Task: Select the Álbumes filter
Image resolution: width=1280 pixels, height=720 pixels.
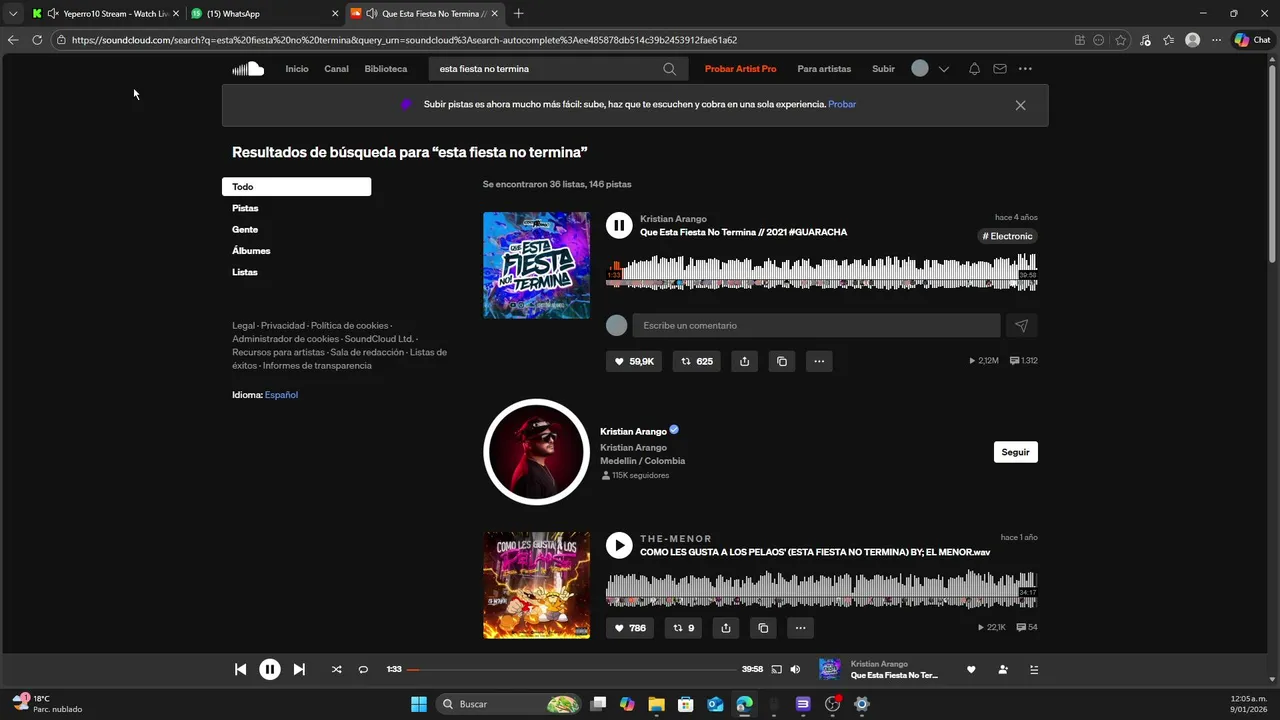Action: [x=251, y=251]
